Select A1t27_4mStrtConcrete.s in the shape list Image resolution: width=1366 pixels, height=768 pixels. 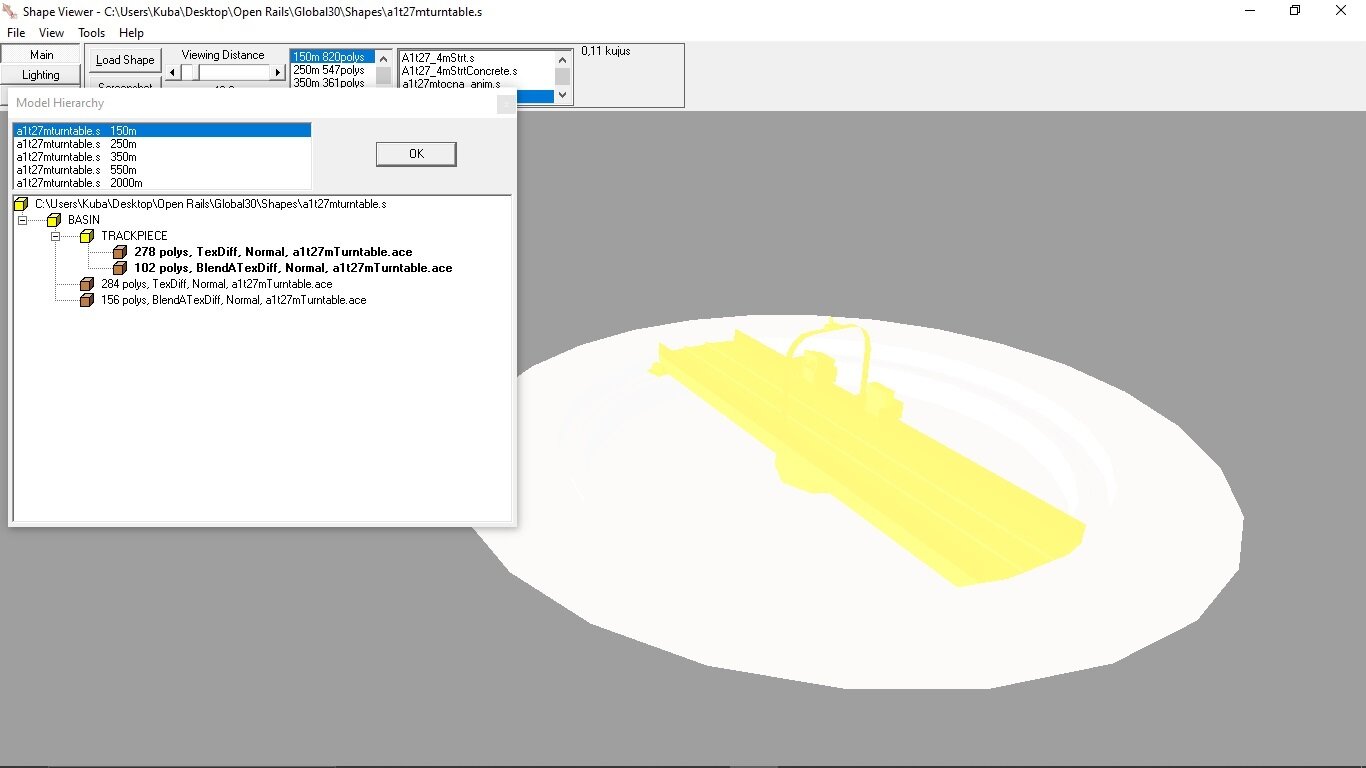coord(460,71)
